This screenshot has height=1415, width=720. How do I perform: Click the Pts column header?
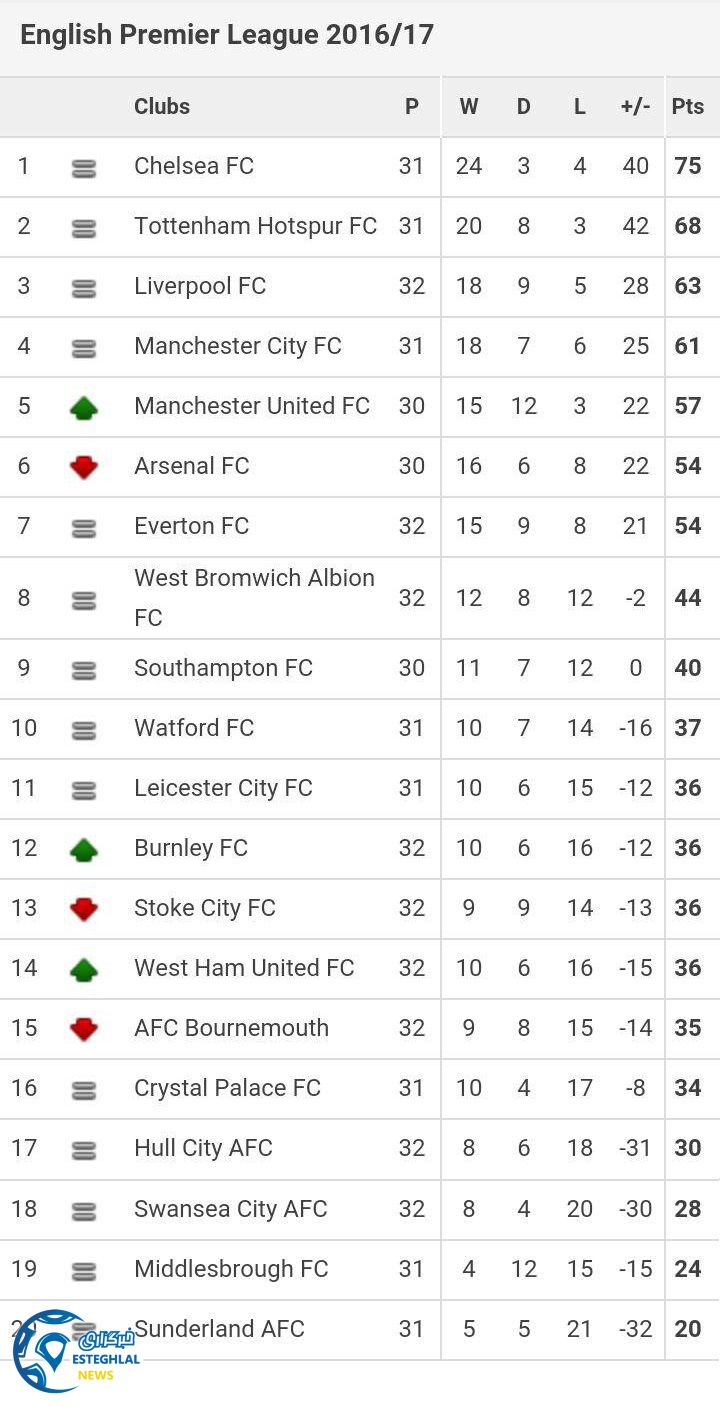pos(688,106)
